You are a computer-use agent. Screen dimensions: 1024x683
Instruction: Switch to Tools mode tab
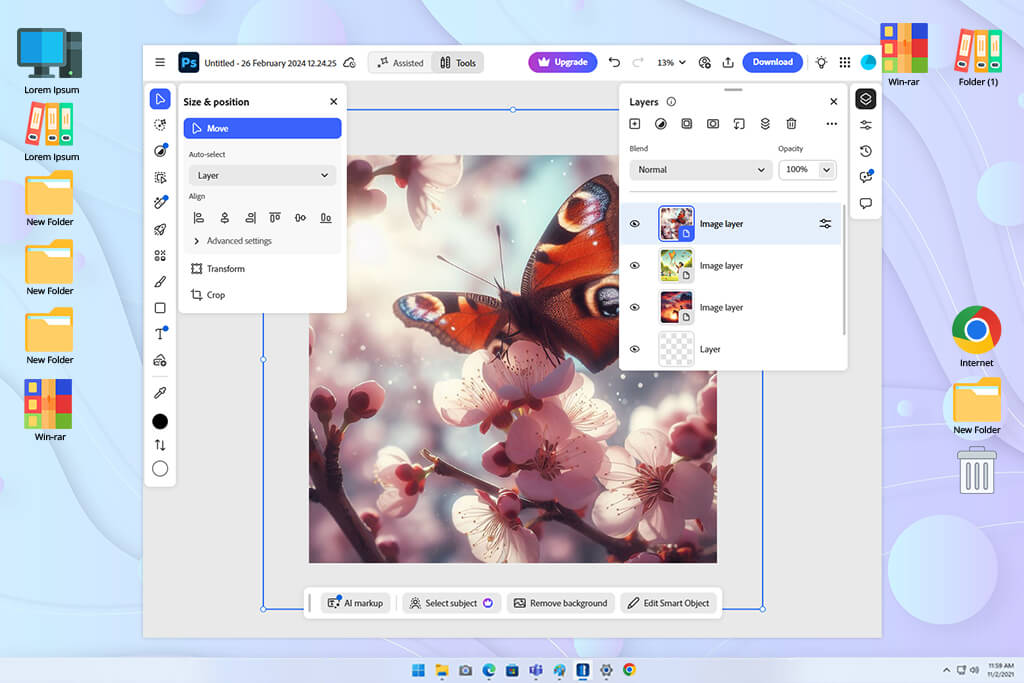tap(458, 63)
